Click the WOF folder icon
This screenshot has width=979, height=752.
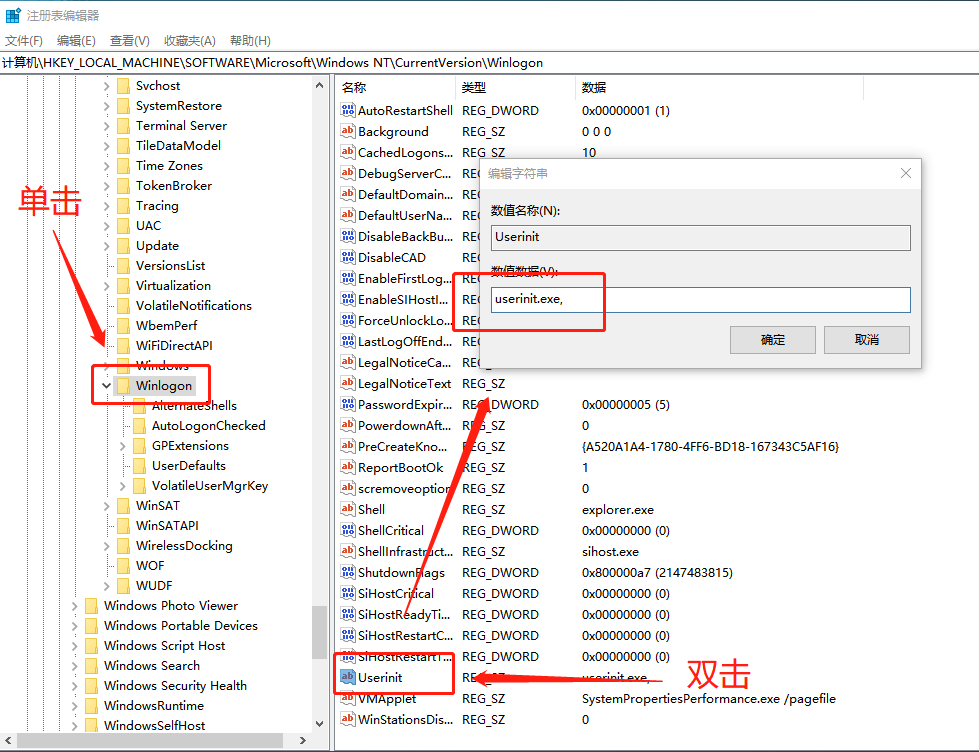(124, 565)
